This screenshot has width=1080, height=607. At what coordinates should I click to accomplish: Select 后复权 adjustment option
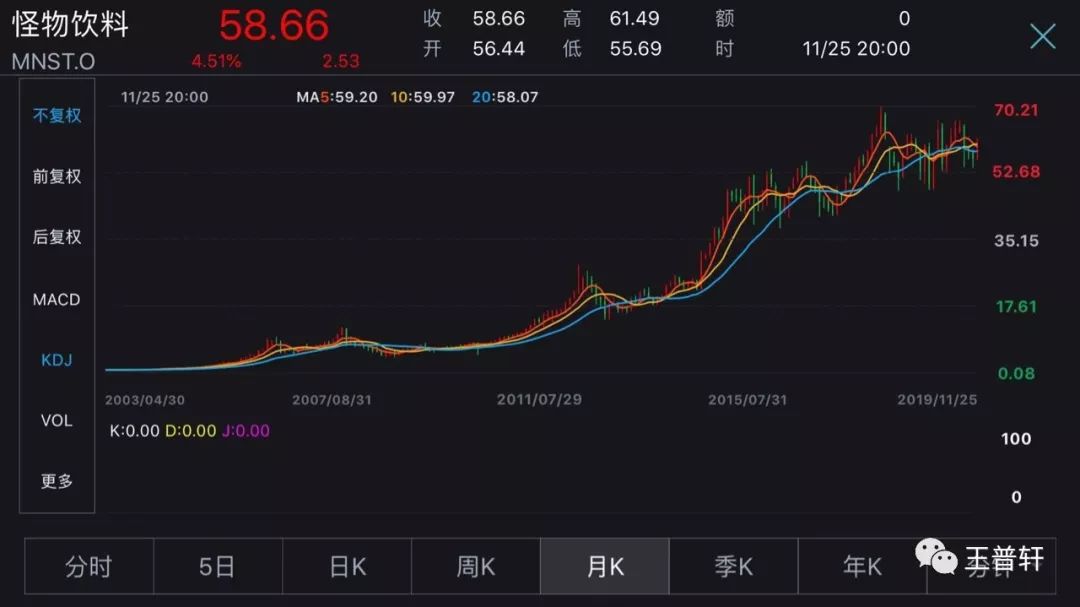point(56,237)
